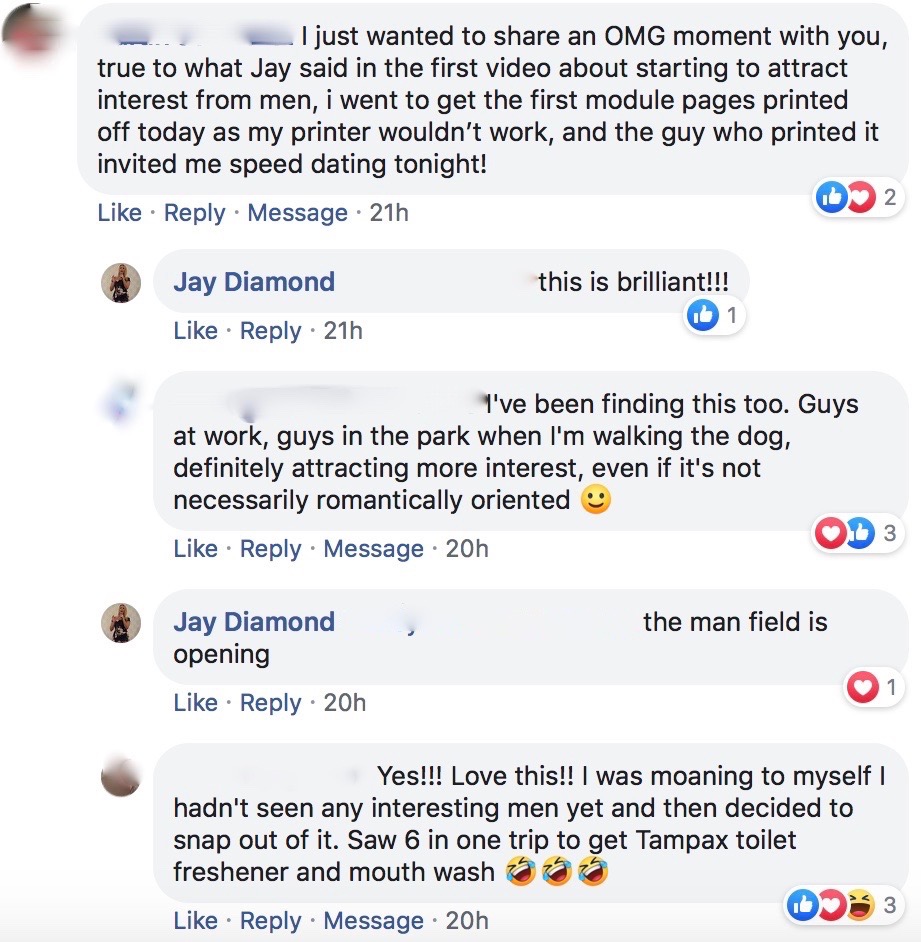Message the 'I've been finding this too' commenter
Viewport: 921px width, 942px height.
pos(373,549)
